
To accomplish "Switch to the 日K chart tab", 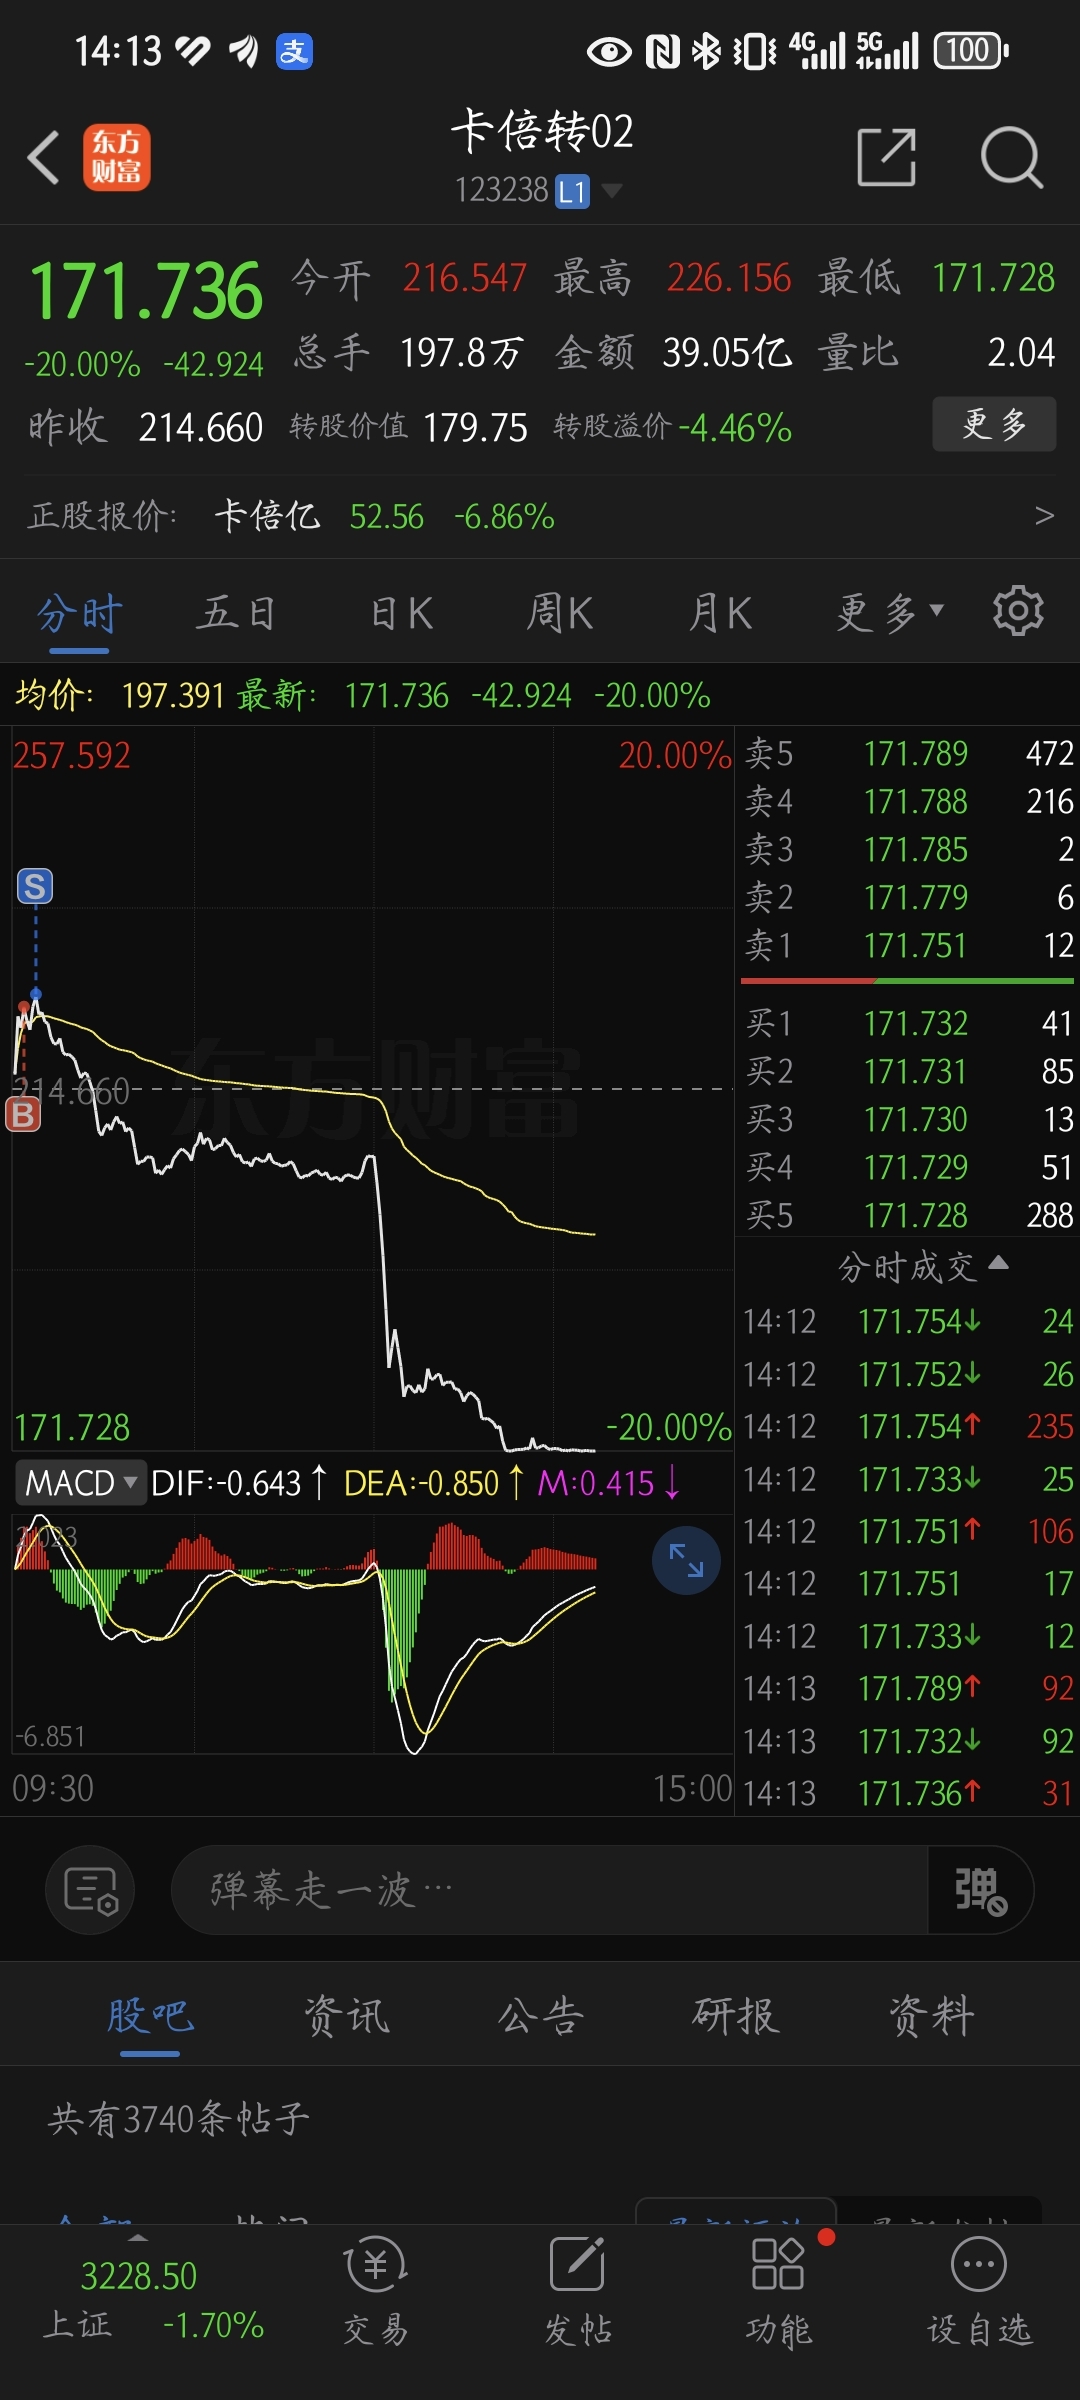I will (x=402, y=613).
